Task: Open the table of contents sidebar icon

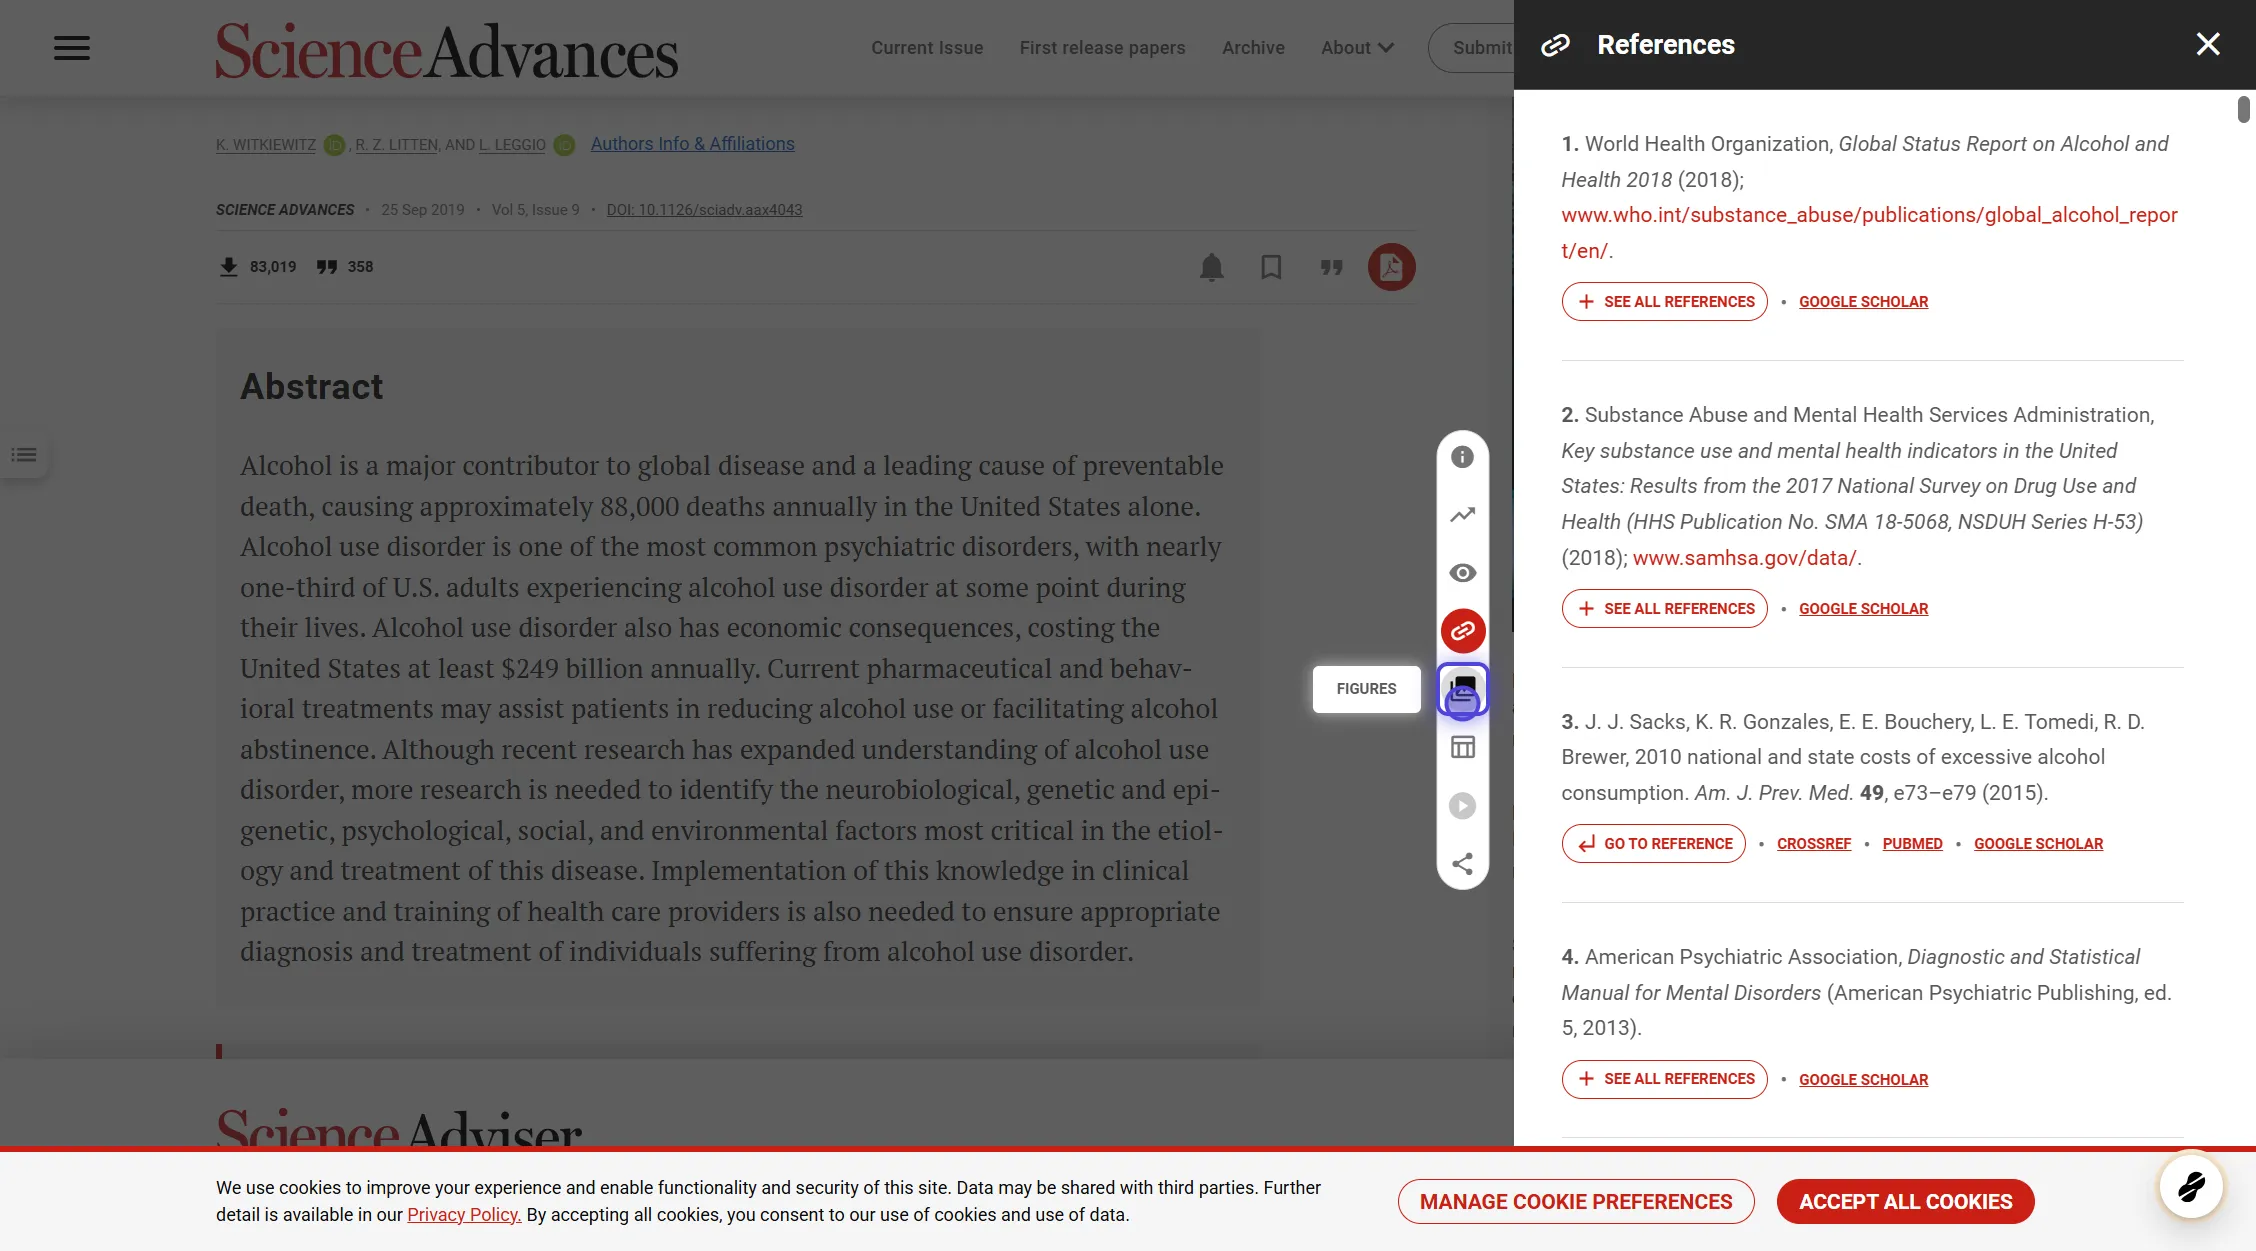Action: point(24,455)
